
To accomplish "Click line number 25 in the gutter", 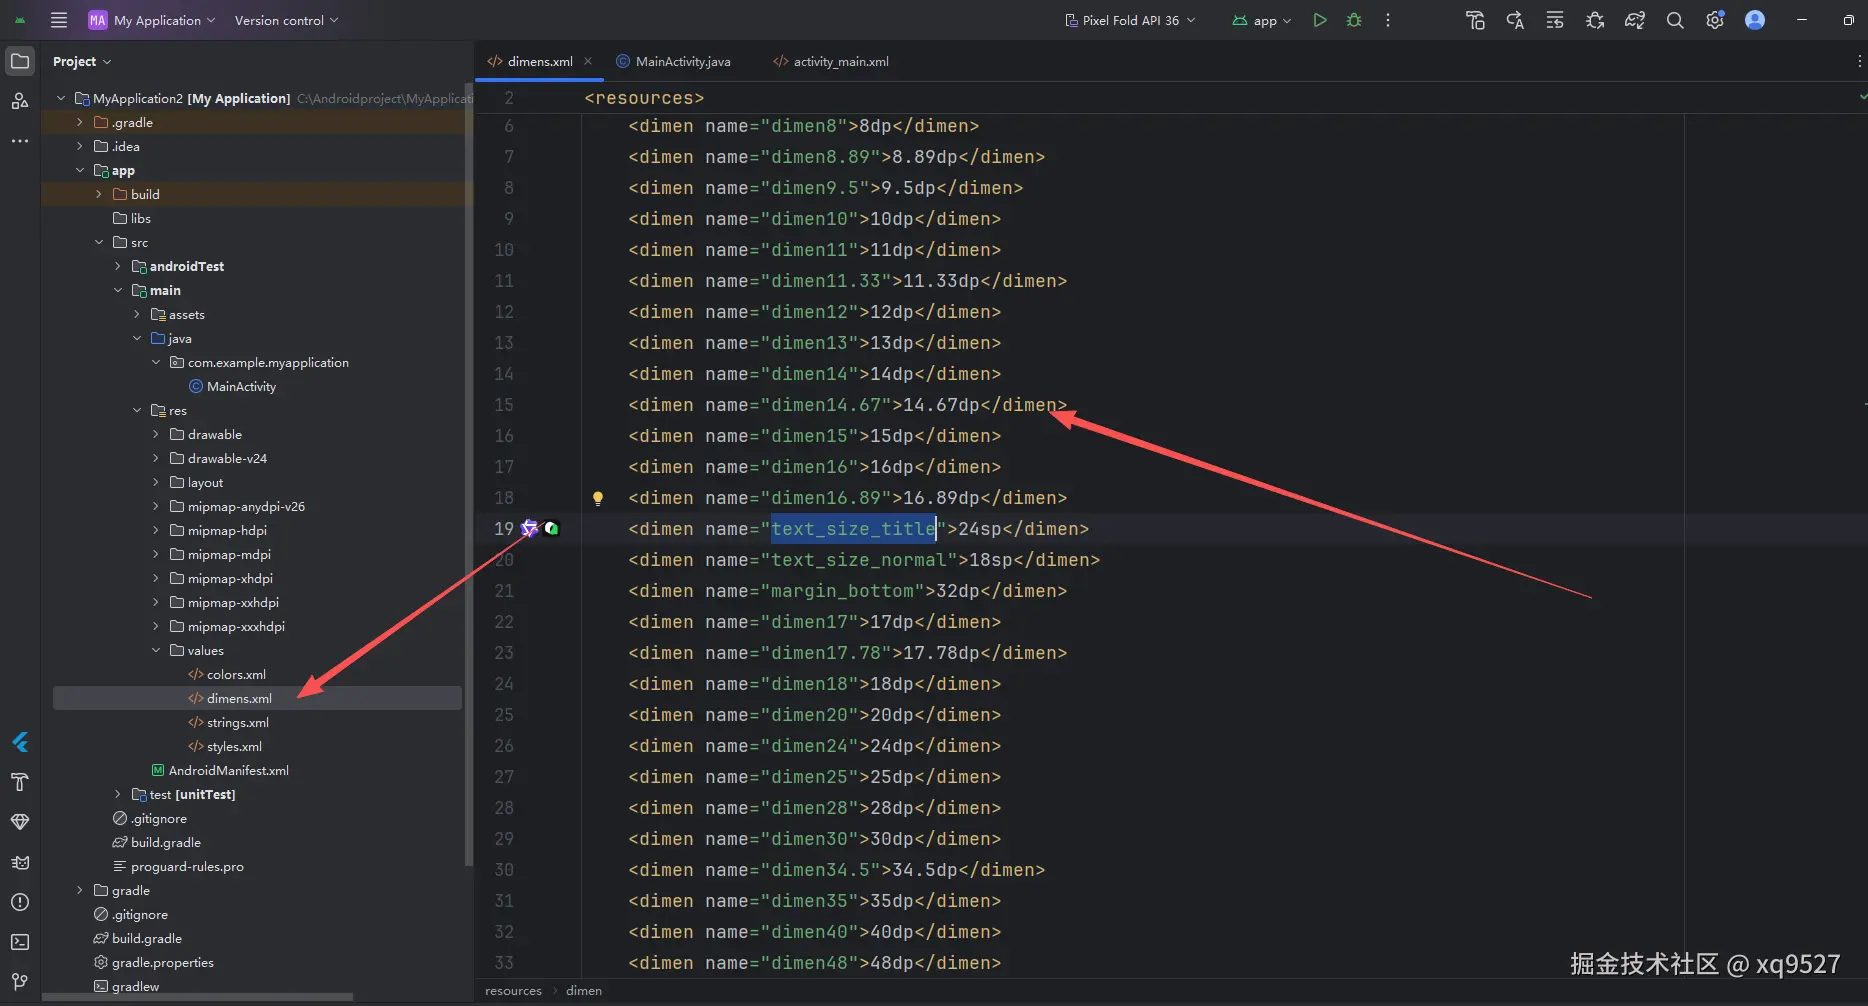I will click(x=504, y=715).
